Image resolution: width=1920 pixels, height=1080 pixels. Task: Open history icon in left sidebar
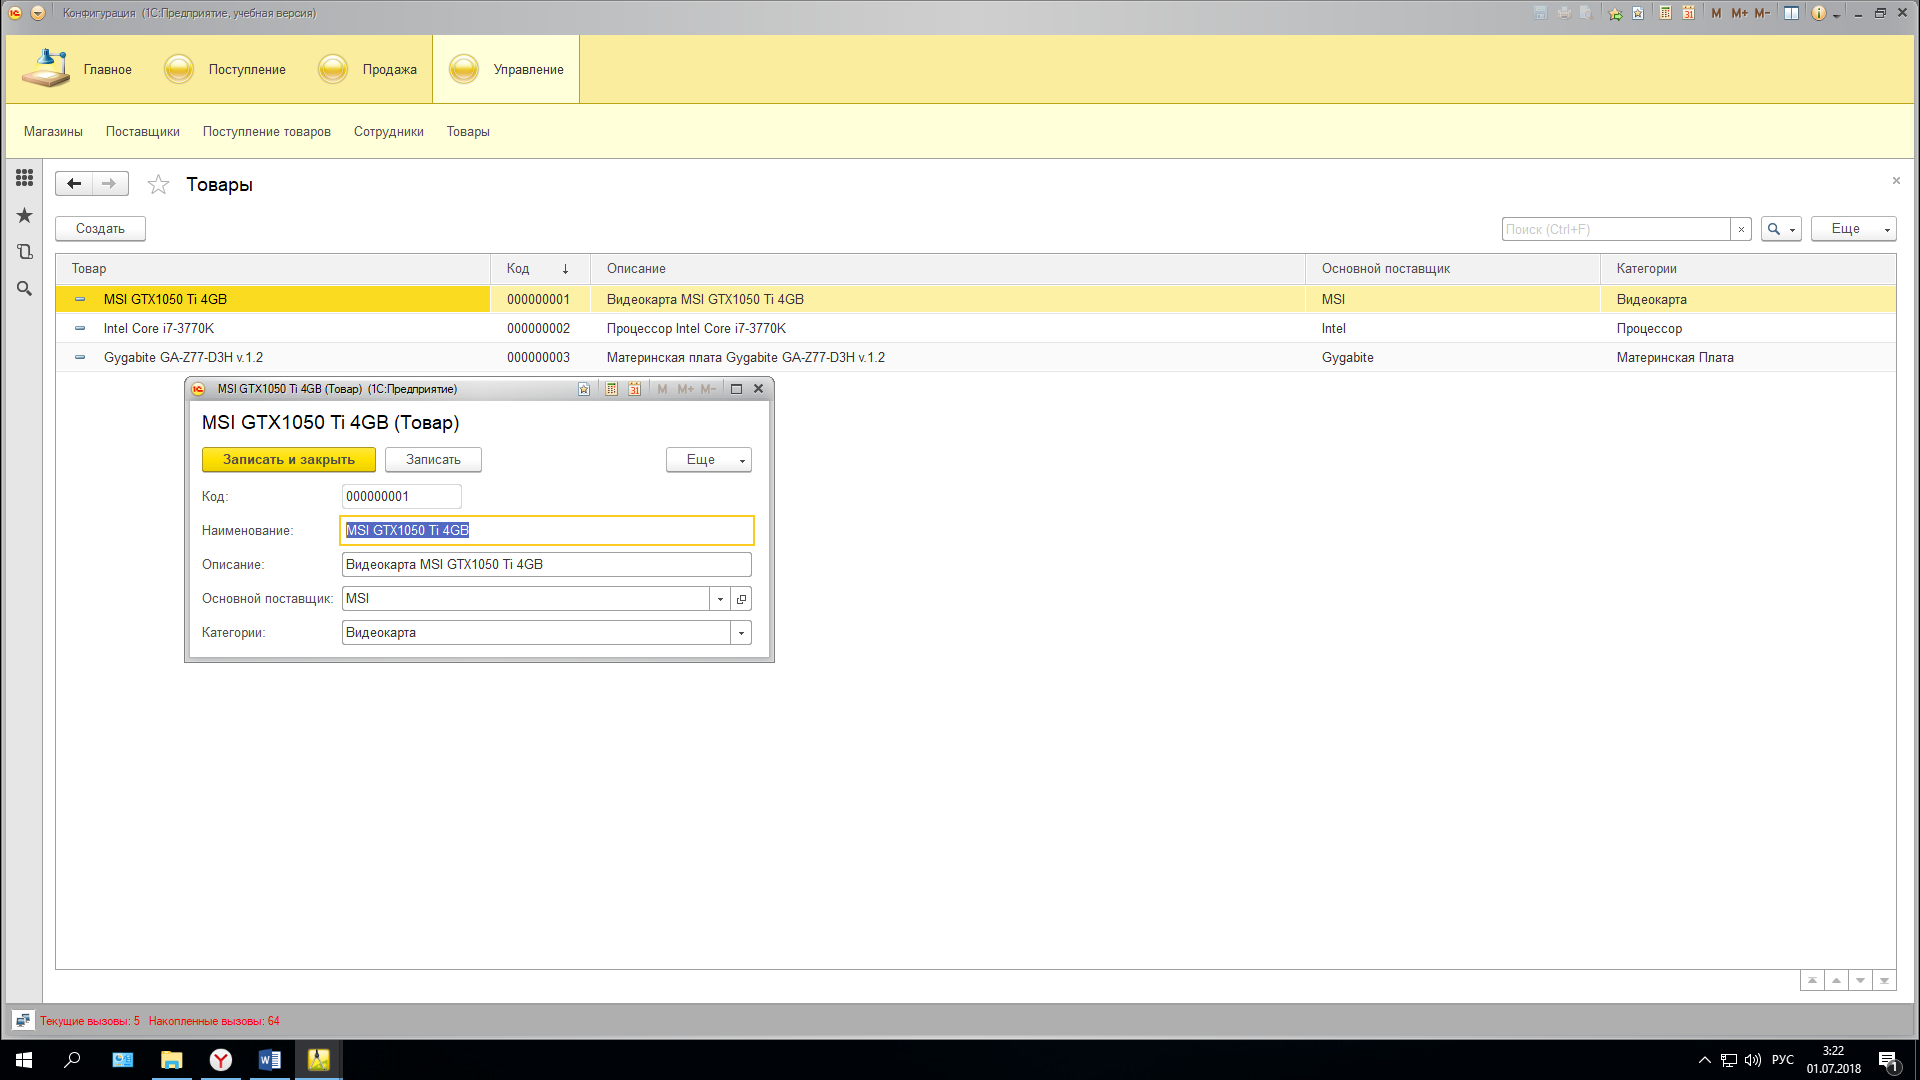pyautogui.click(x=25, y=252)
